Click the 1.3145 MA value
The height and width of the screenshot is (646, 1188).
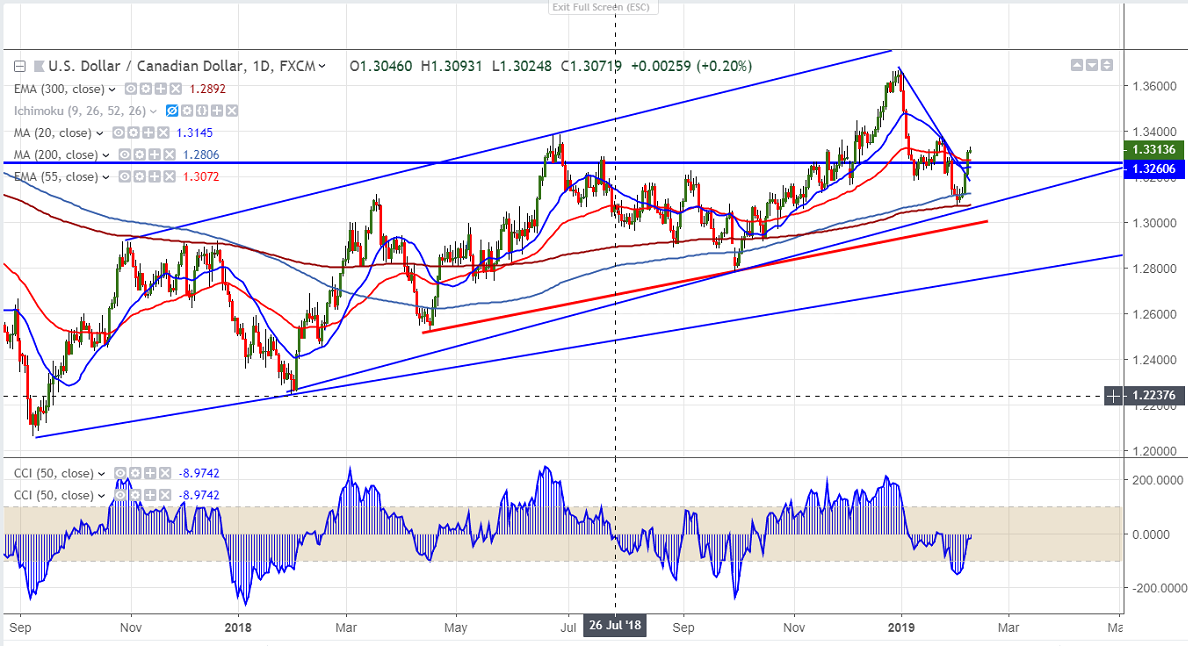coord(195,133)
